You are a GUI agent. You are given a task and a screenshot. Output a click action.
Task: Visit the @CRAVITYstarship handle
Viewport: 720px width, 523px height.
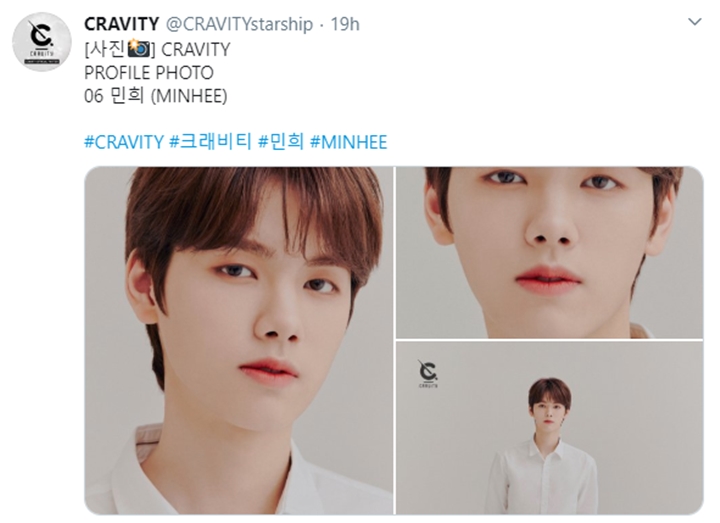point(239,24)
